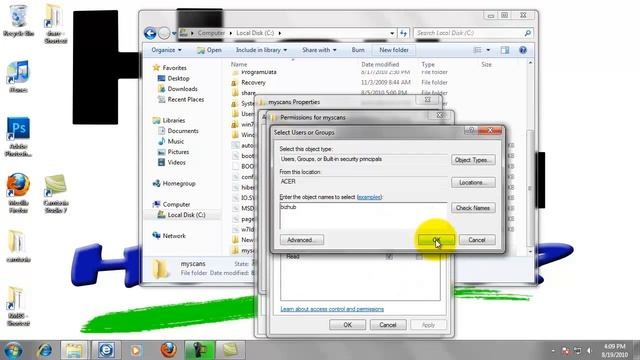Click the Explorer Back navigation arrow

click(x=150, y=33)
